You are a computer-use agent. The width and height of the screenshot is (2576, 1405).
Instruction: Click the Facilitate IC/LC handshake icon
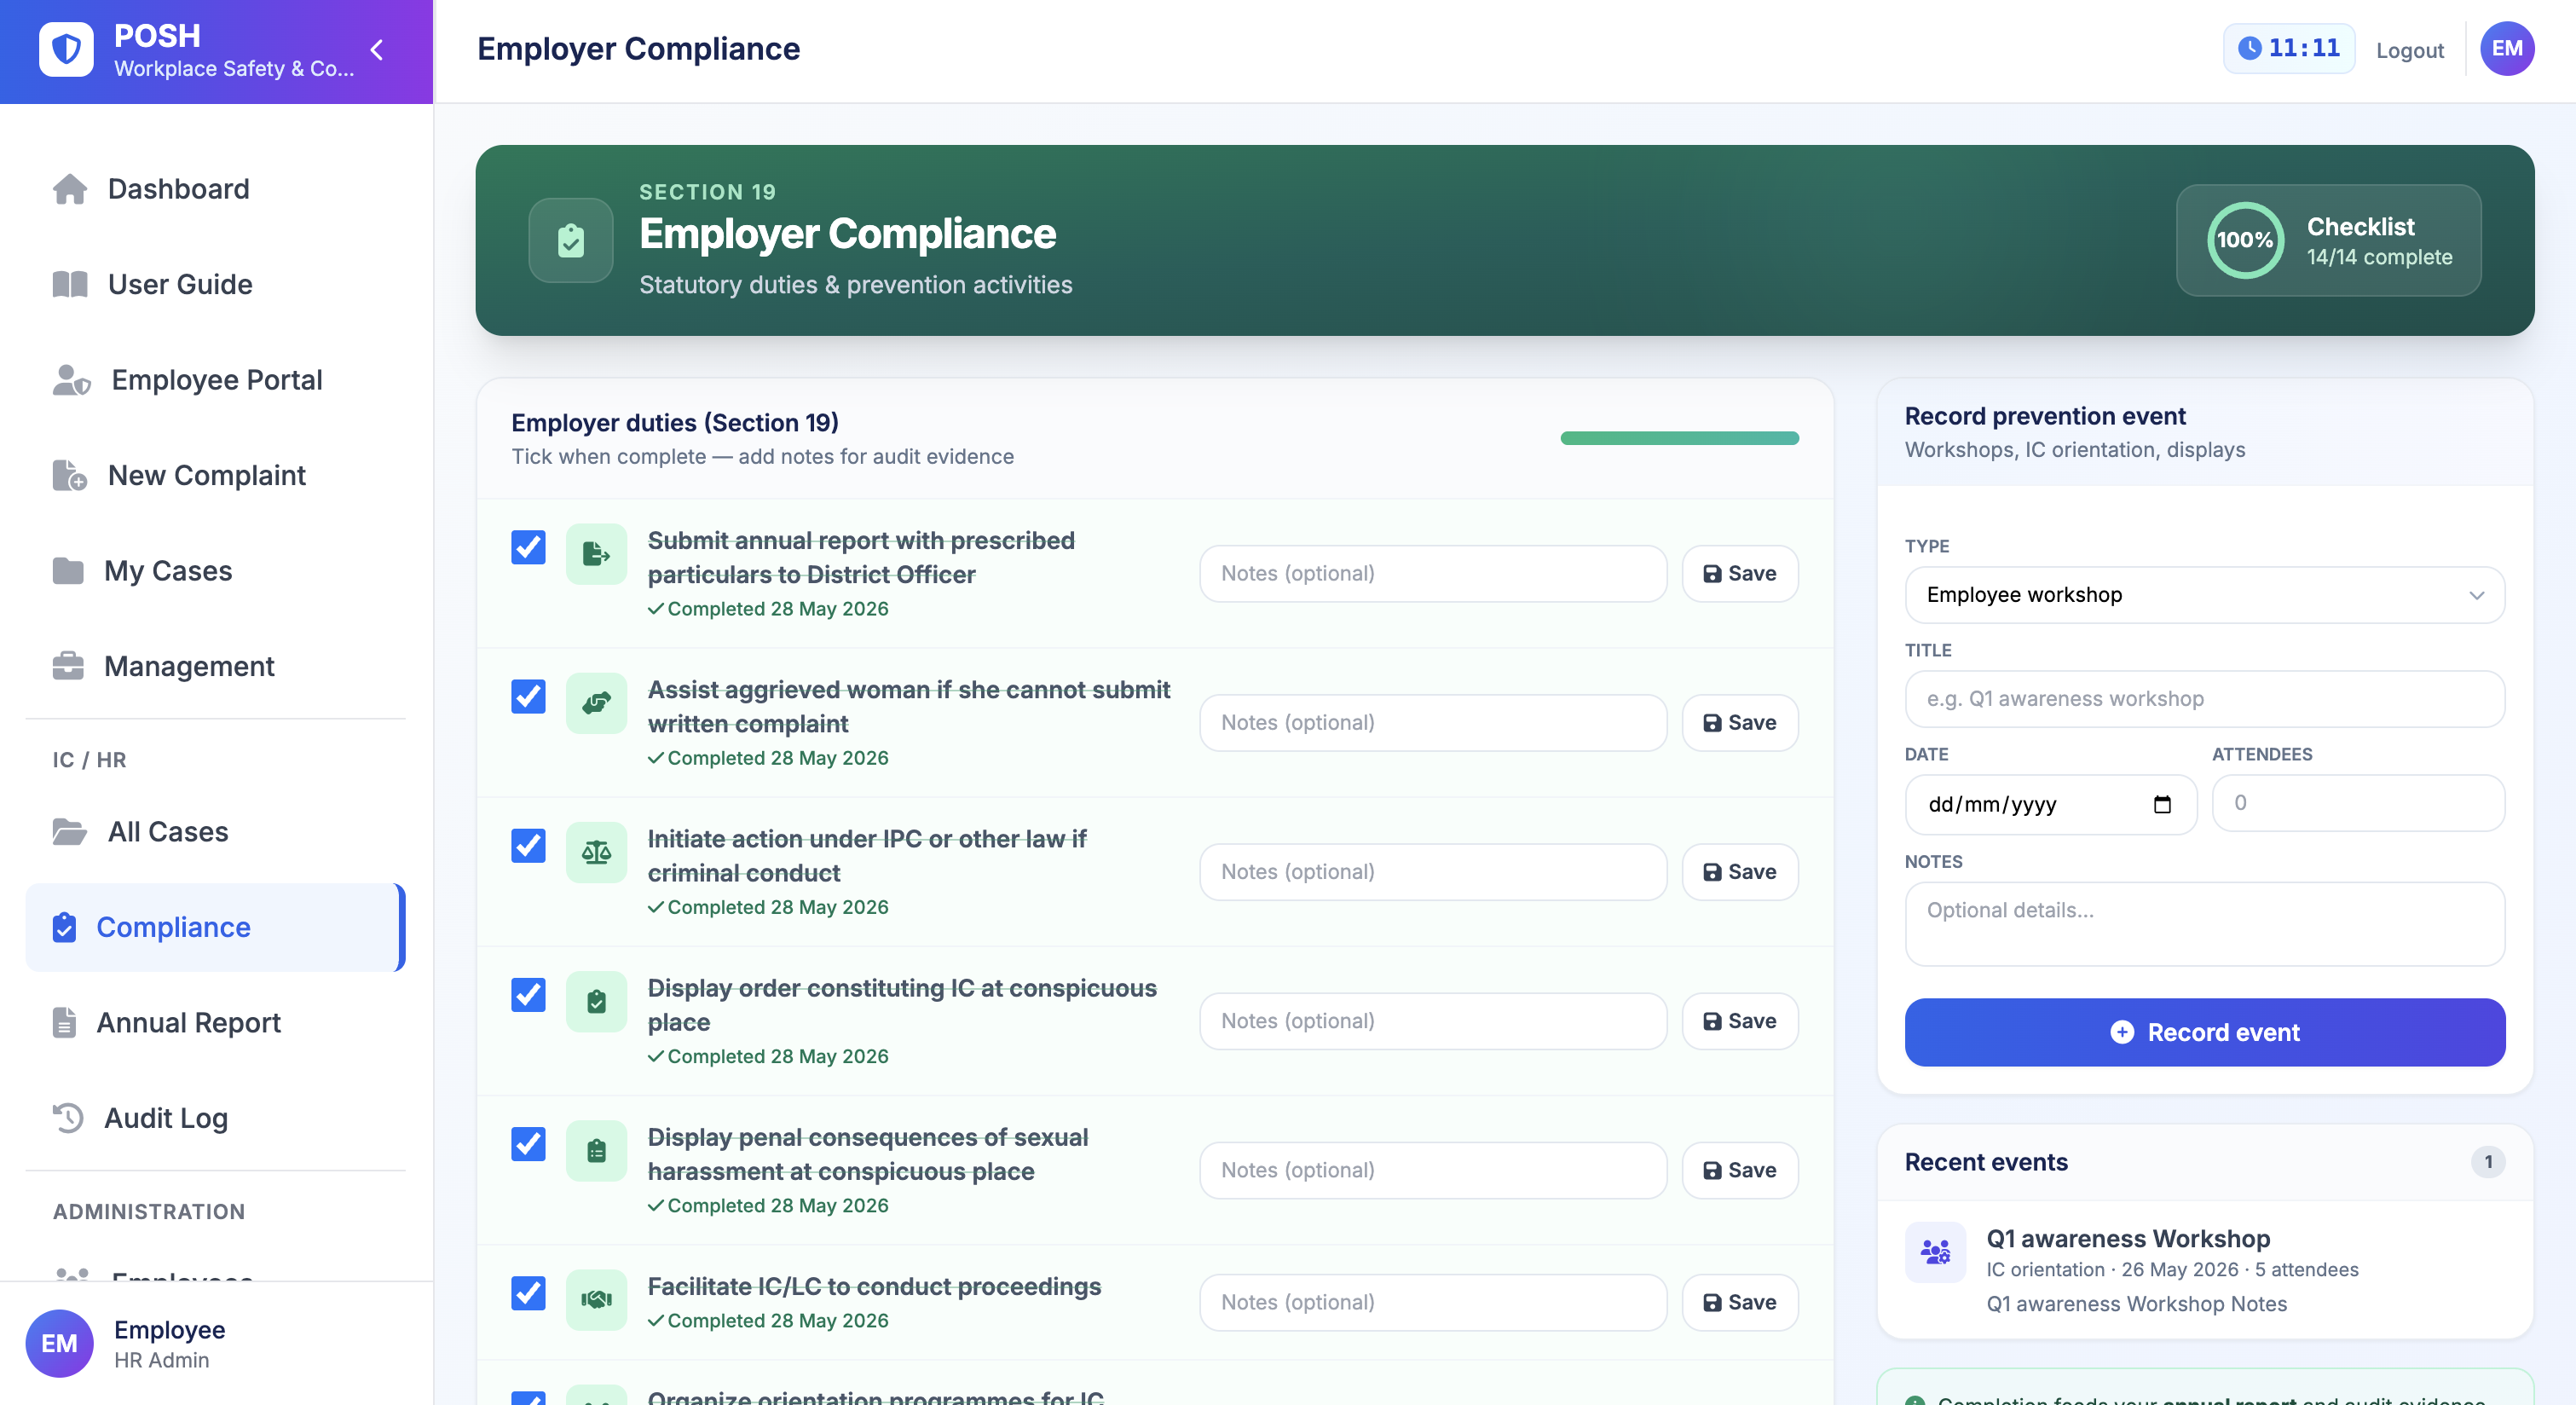coord(596,1299)
